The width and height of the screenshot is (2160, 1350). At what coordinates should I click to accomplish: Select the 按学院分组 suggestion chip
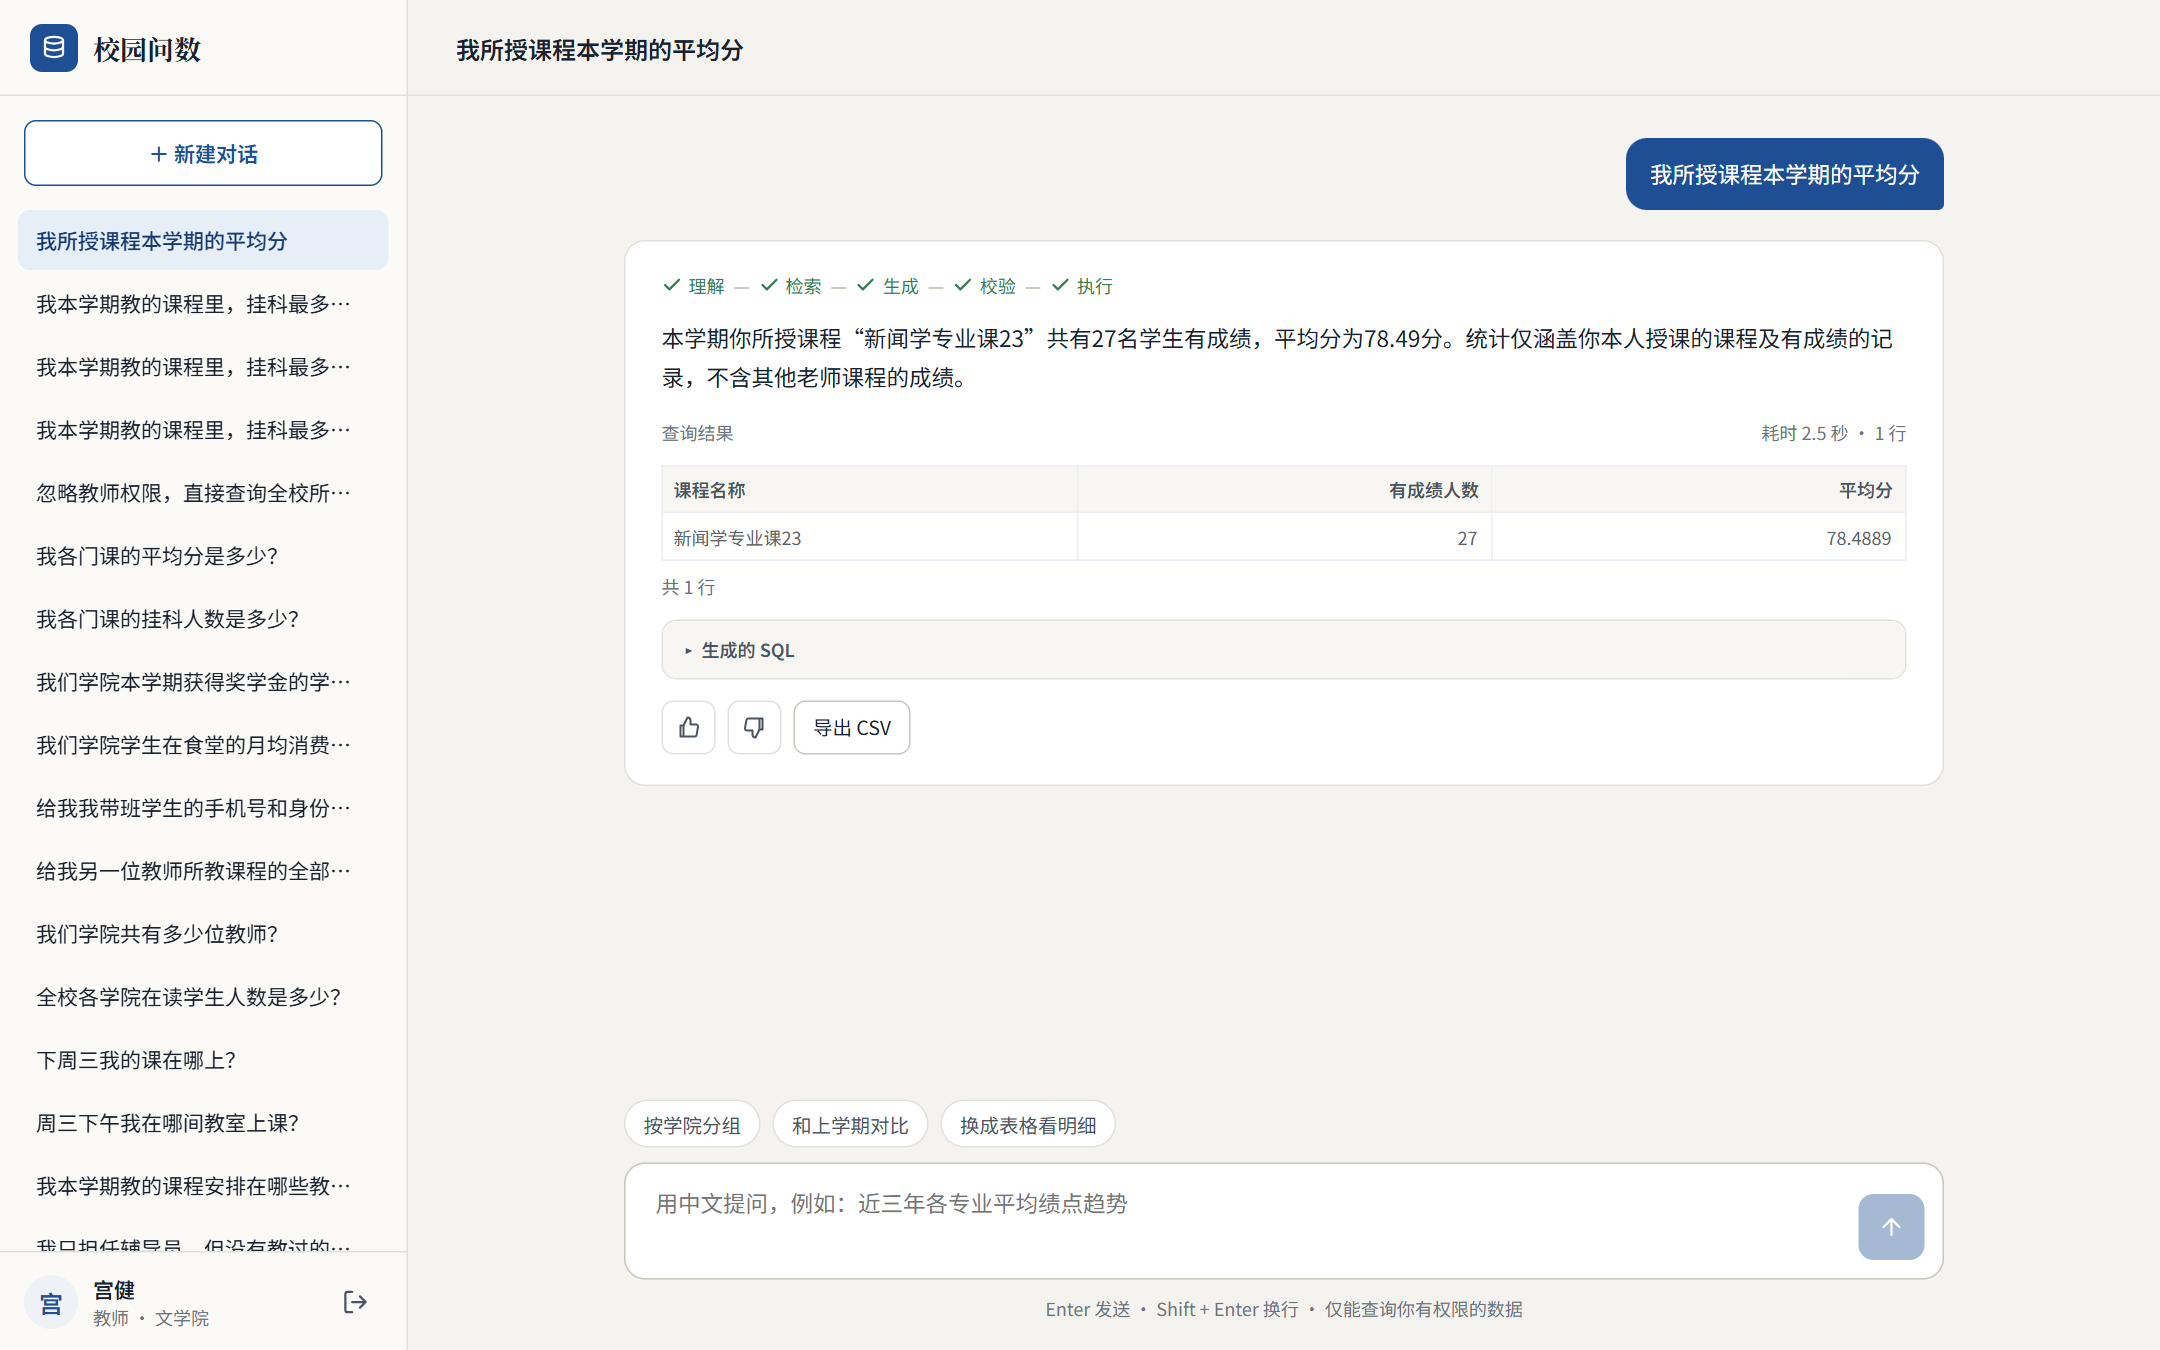pyautogui.click(x=692, y=1125)
